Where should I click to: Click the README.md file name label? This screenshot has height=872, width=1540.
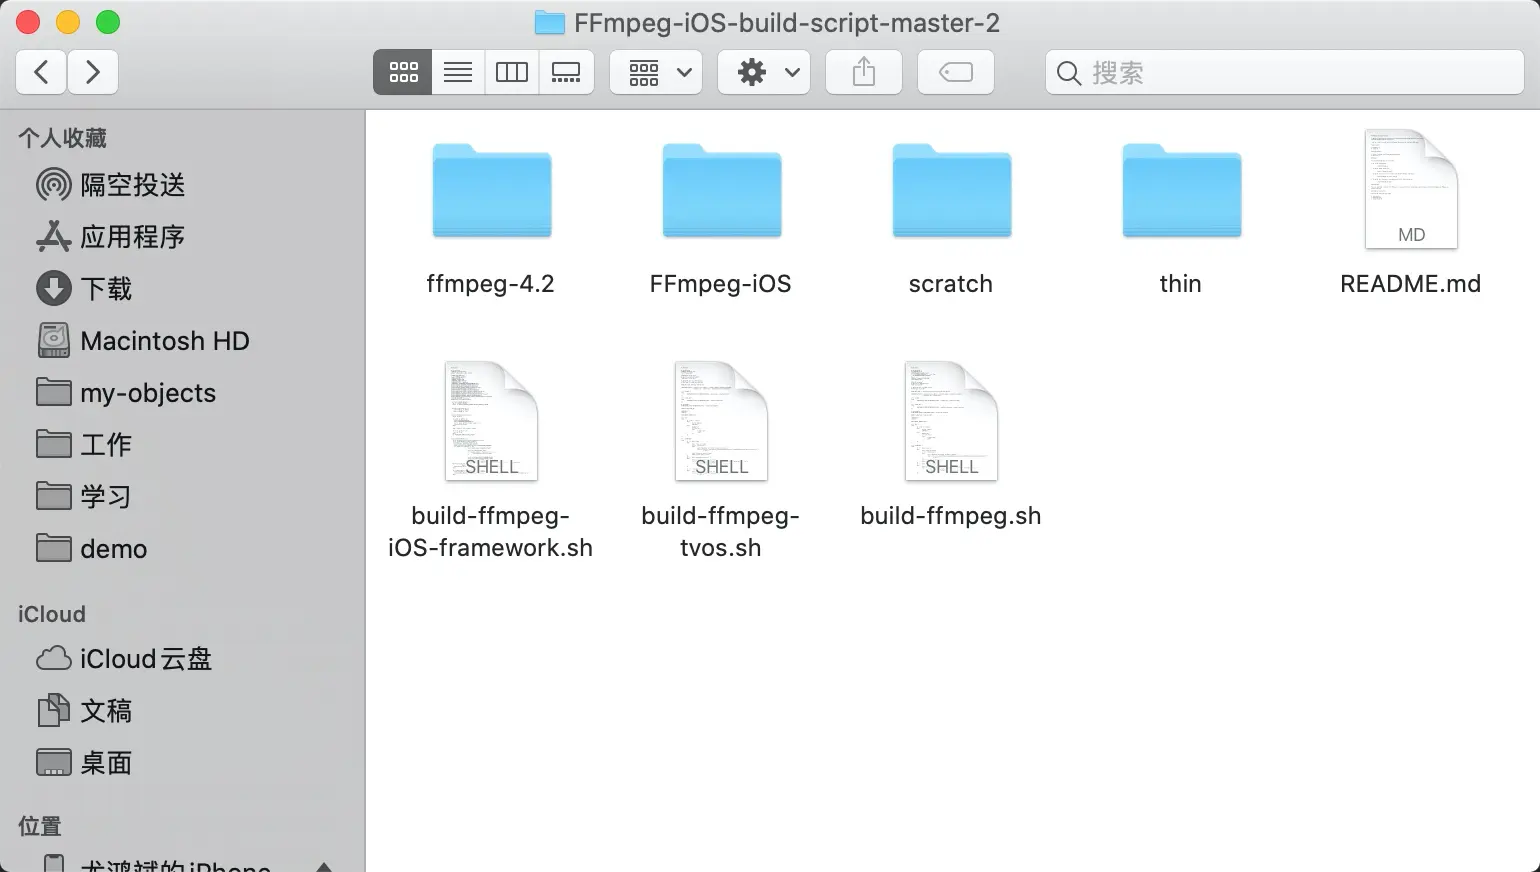point(1410,284)
